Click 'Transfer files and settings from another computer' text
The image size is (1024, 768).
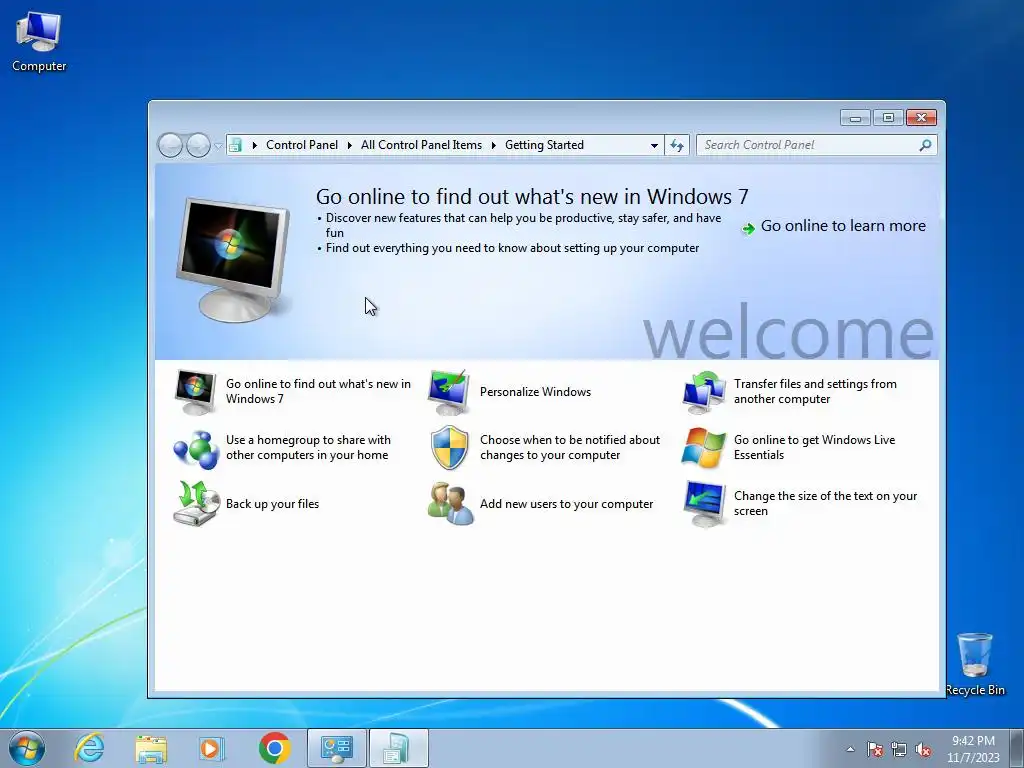tap(815, 391)
